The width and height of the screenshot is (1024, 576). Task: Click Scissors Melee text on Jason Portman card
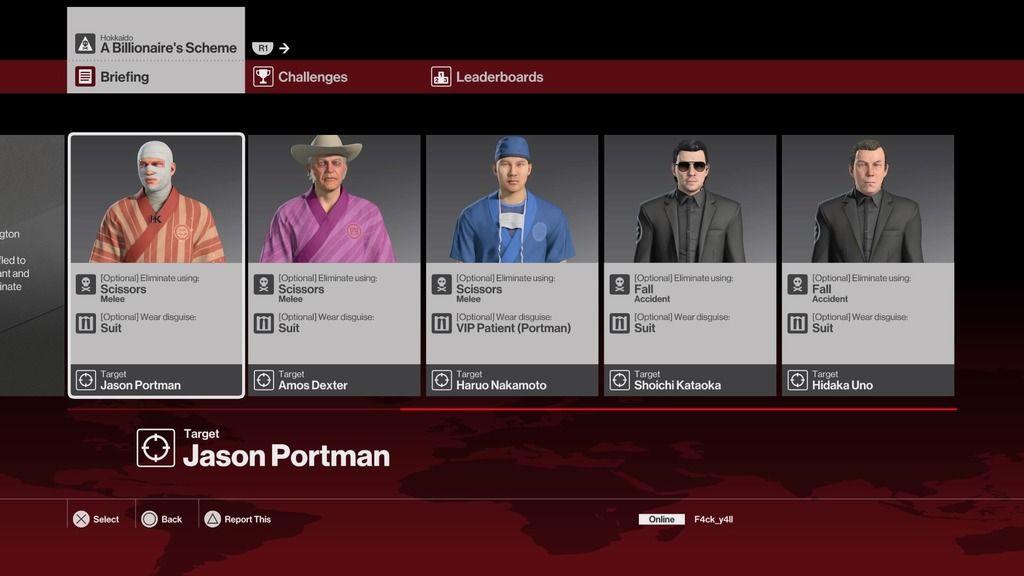(x=123, y=293)
